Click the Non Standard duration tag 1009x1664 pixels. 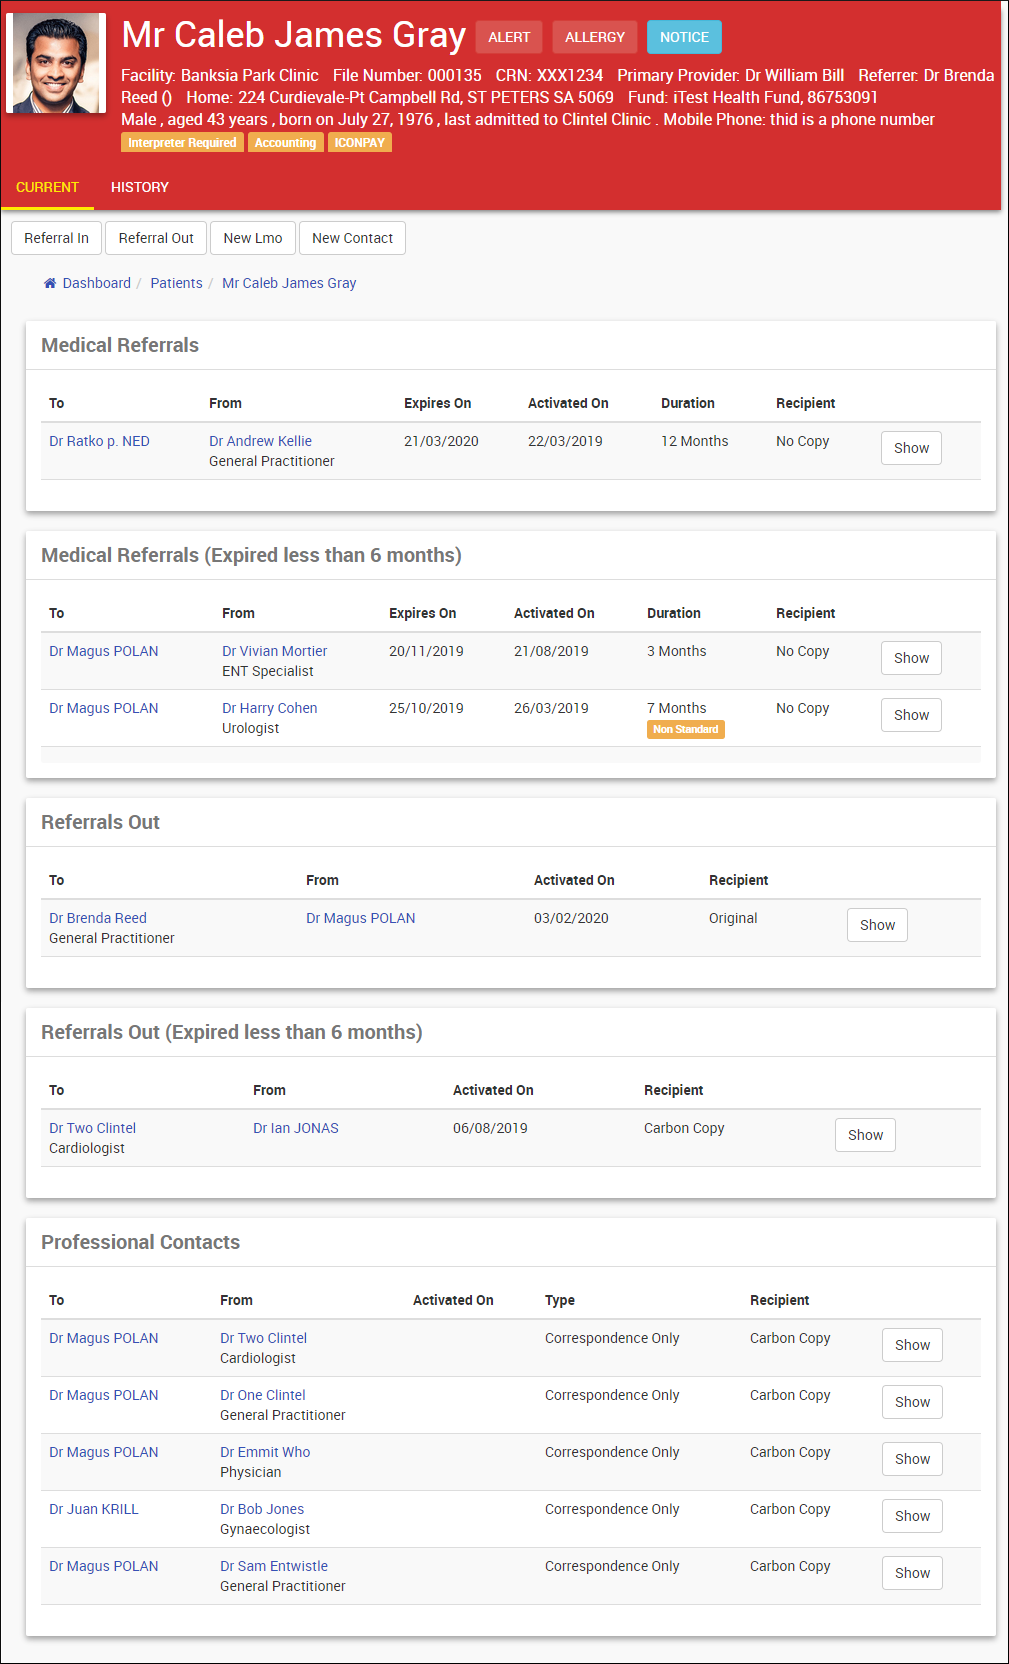(685, 730)
